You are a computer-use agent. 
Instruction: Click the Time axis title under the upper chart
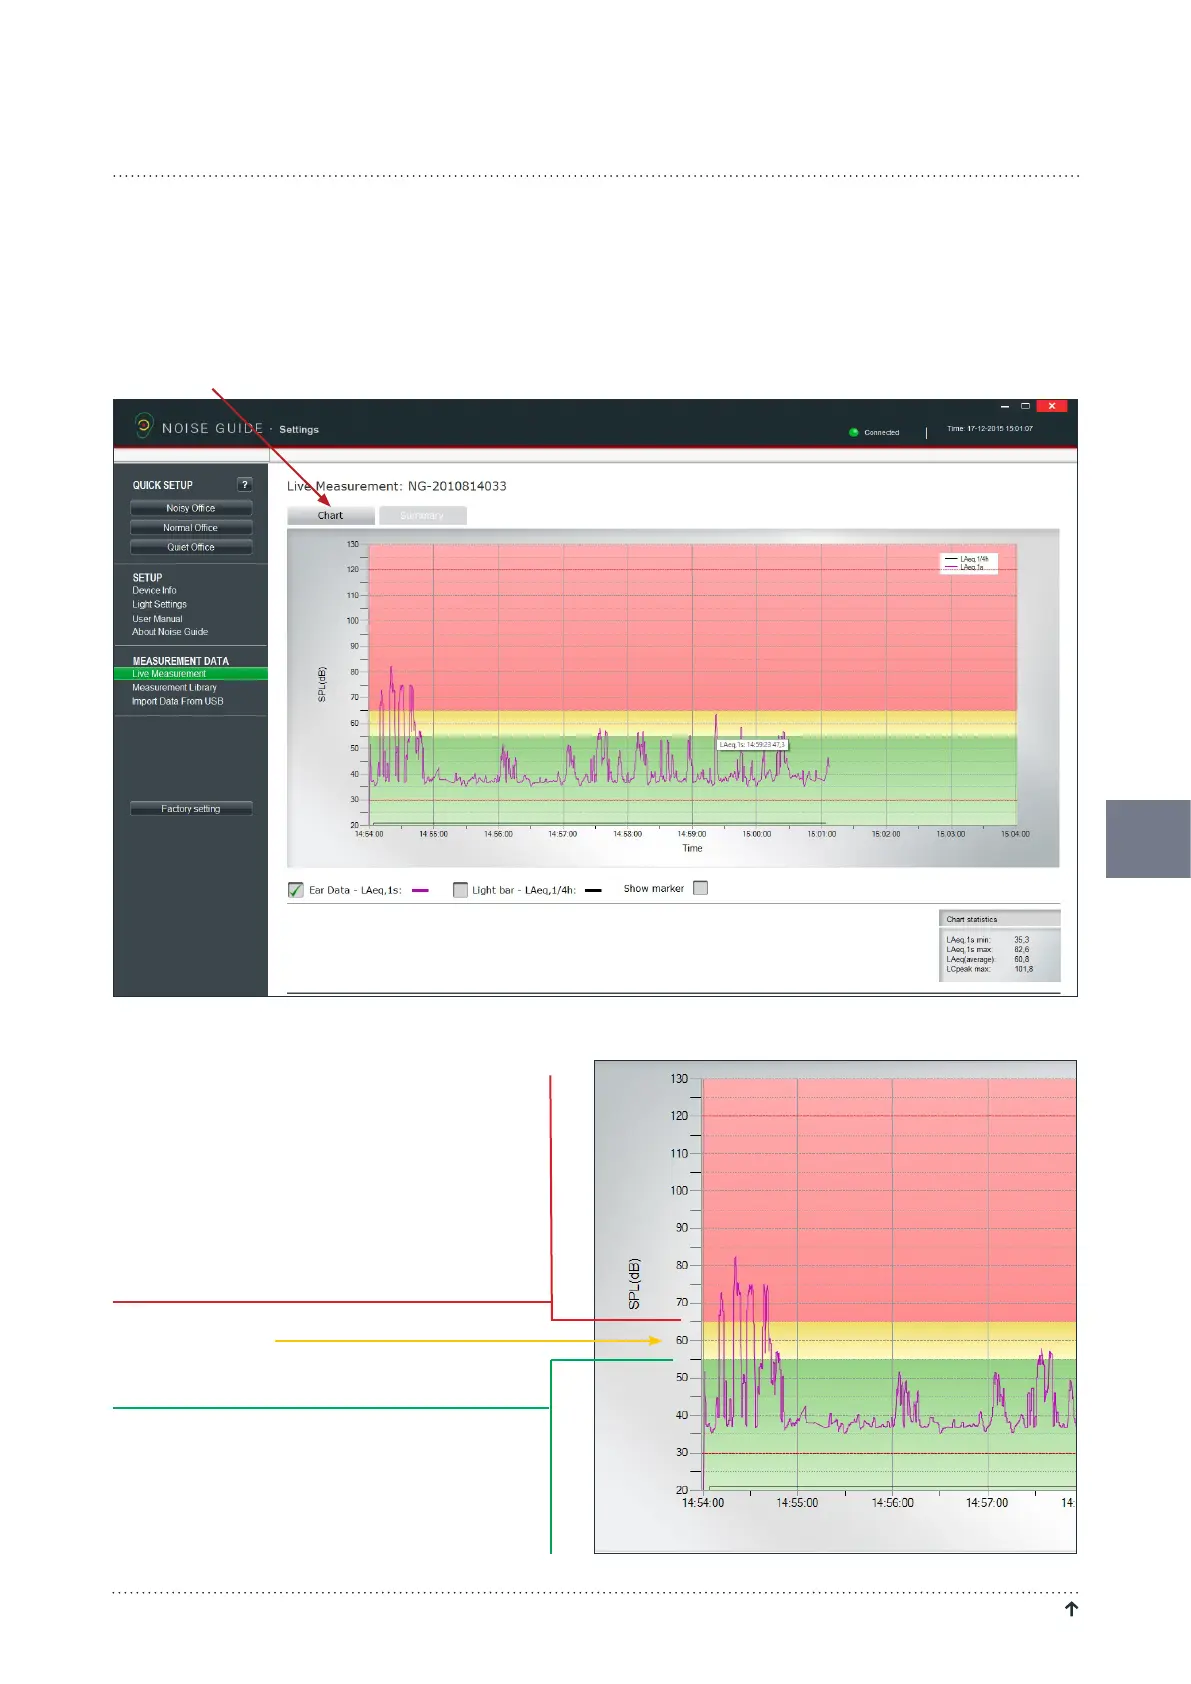692,848
